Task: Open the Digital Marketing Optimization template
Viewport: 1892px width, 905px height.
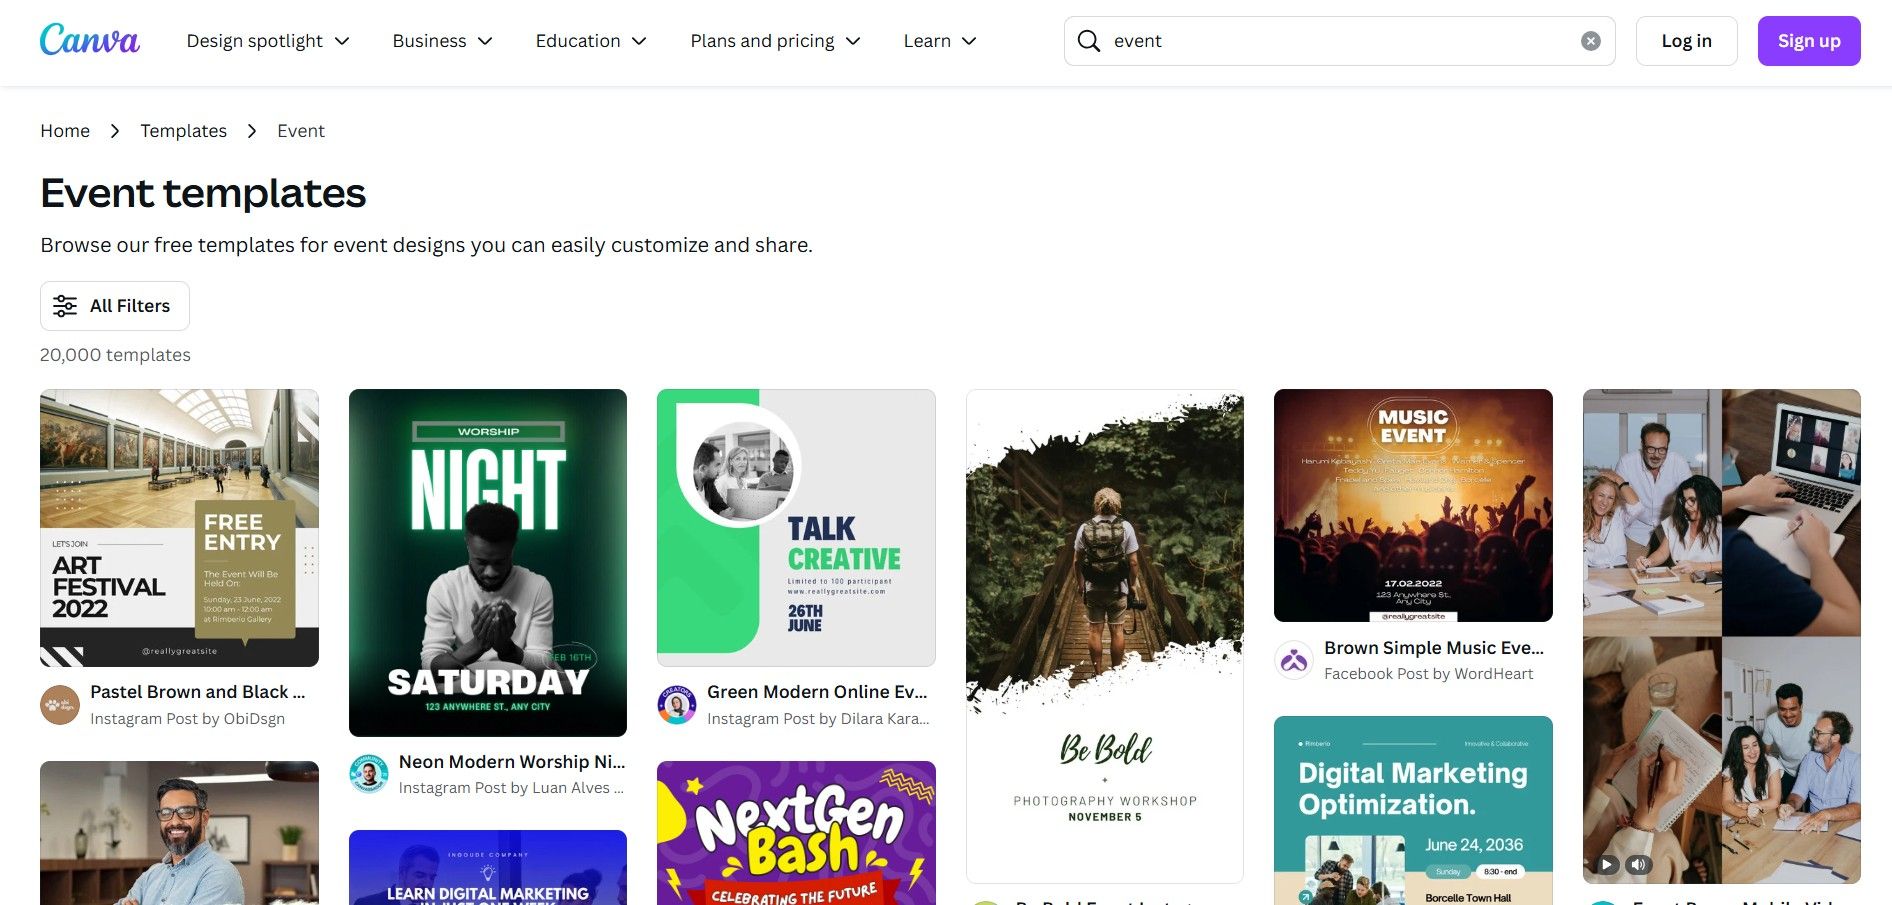Action: point(1413,810)
